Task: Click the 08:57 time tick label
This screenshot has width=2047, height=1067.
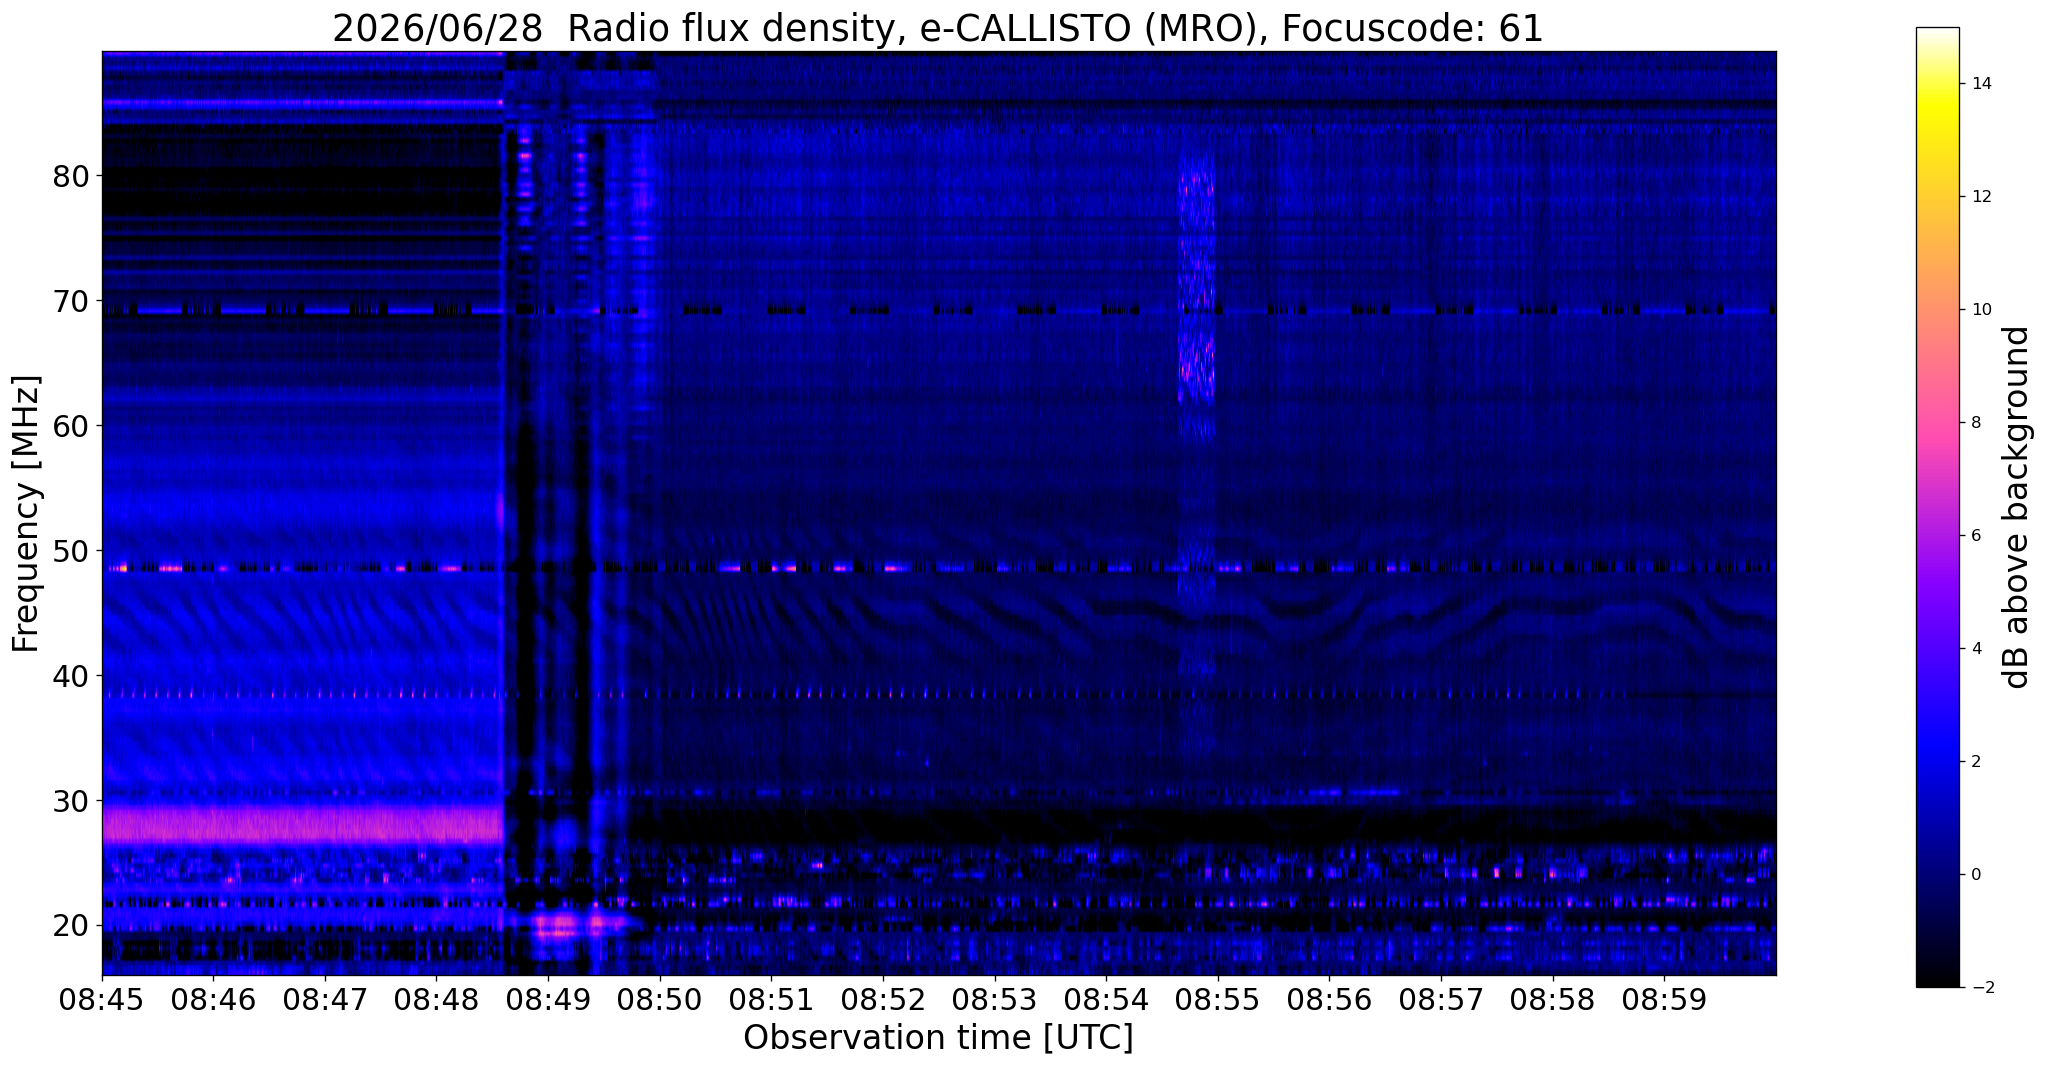Action: click(x=1441, y=998)
